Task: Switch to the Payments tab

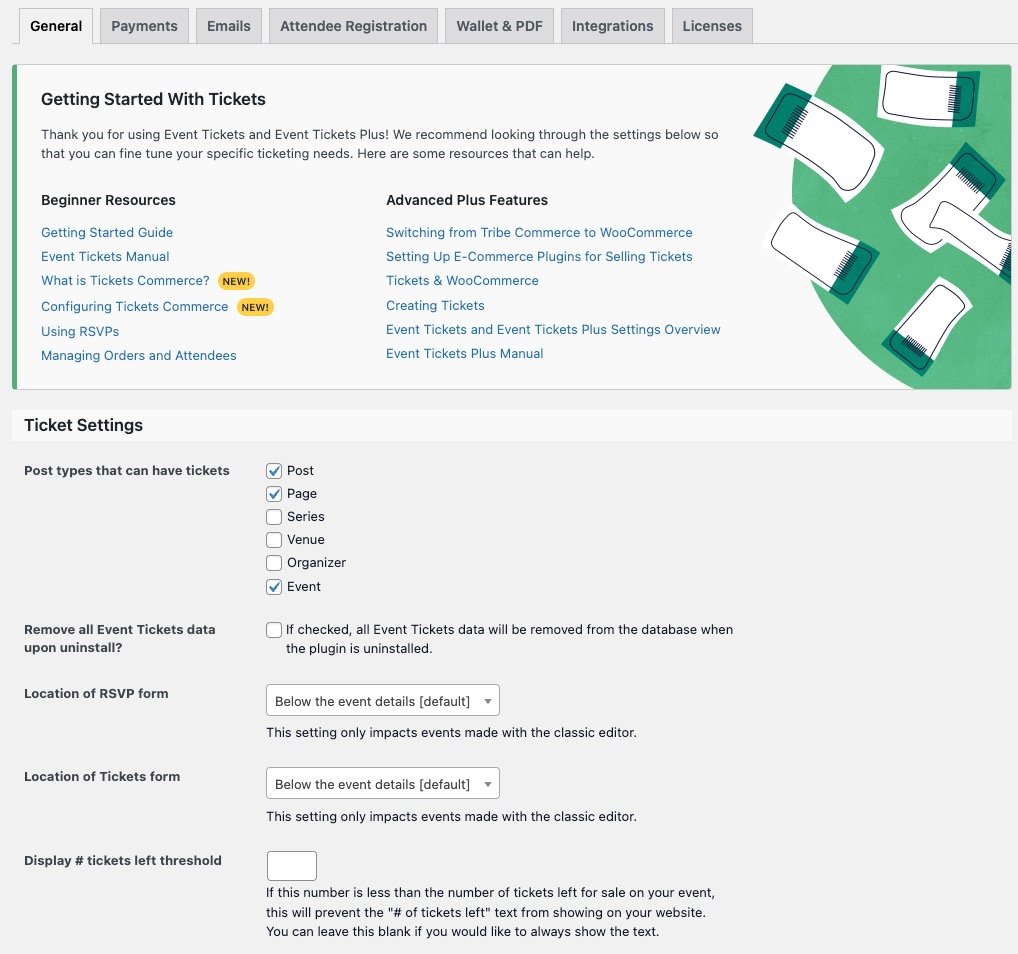Action: (x=144, y=26)
